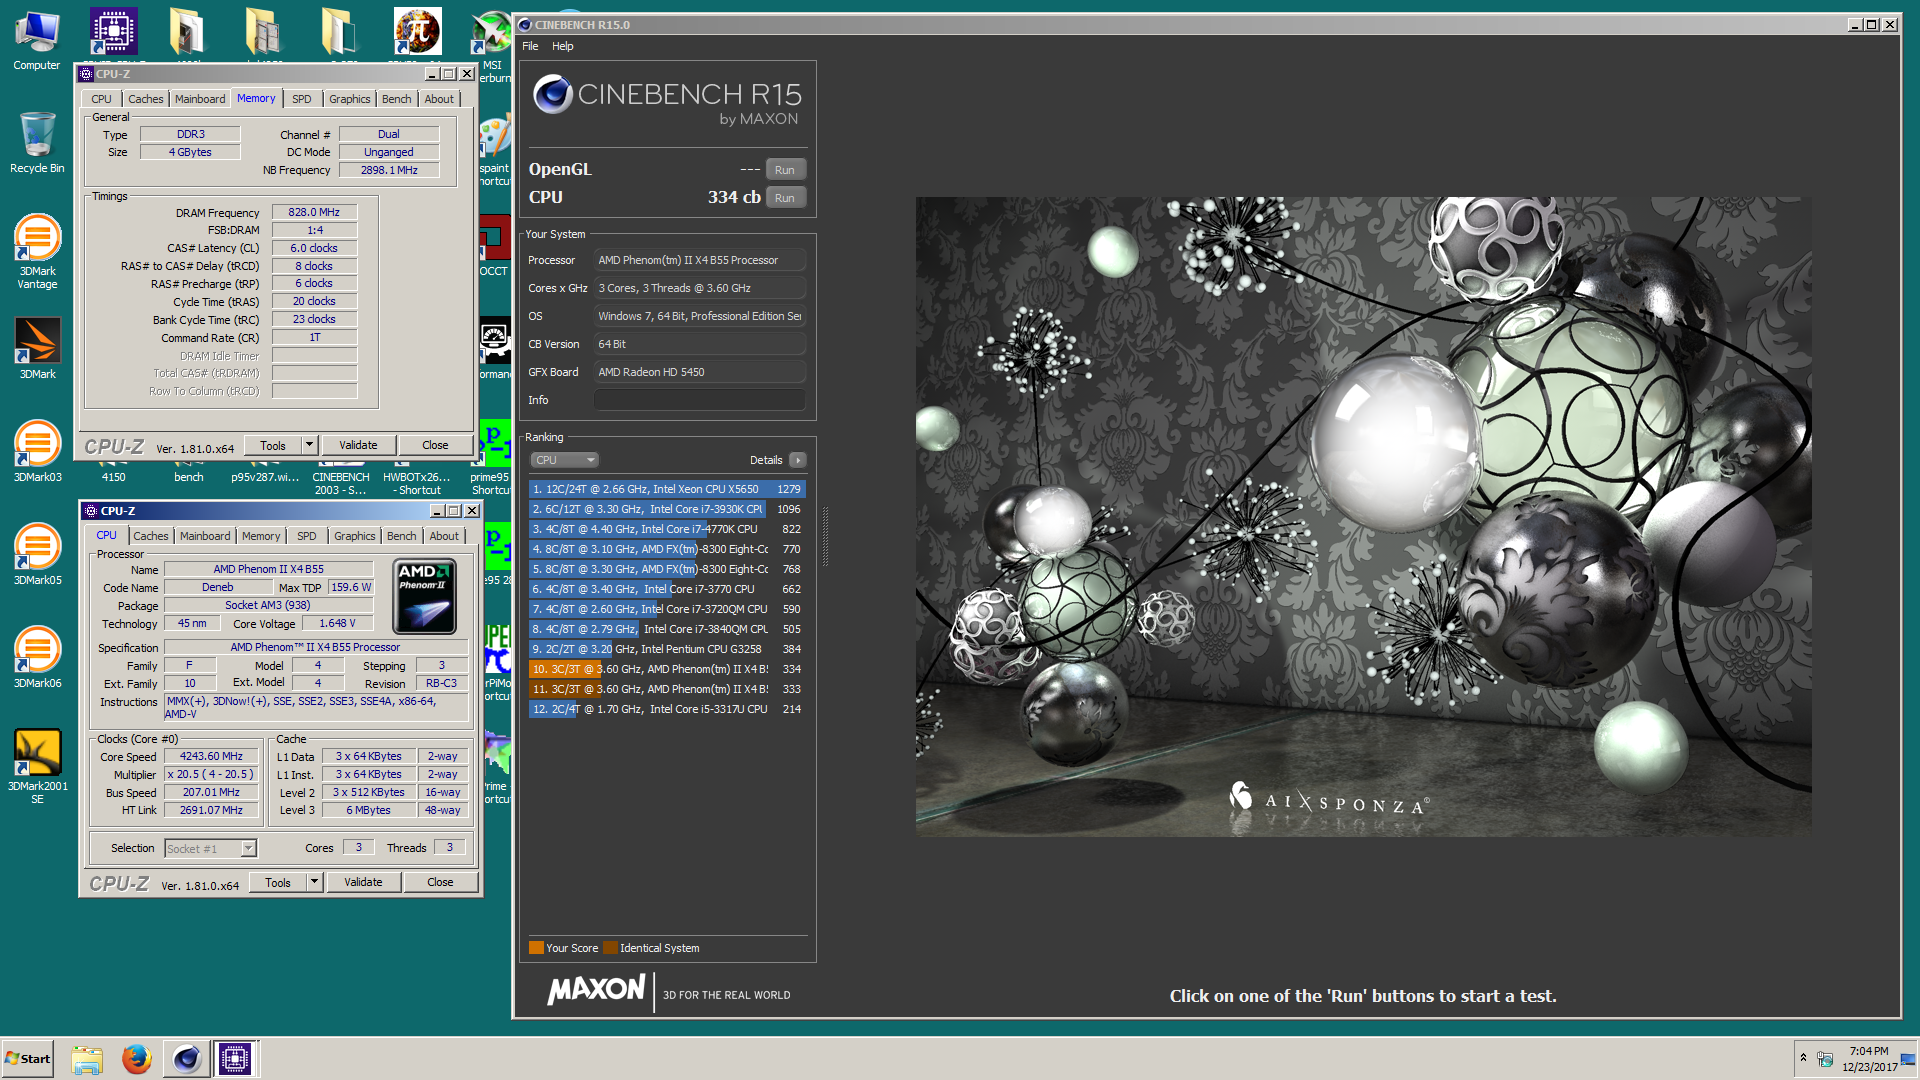The height and width of the screenshot is (1080, 1920).
Task: Open Firefox from the taskbar
Action: pyautogui.click(x=137, y=1059)
